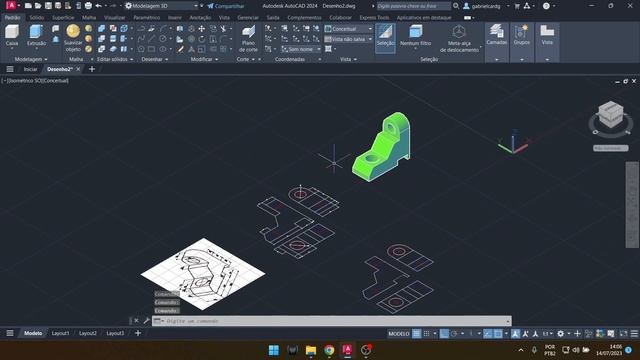The height and width of the screenshot is (360, 640).
Task: Click the Plano de corte tool
Action: (248, 39)
